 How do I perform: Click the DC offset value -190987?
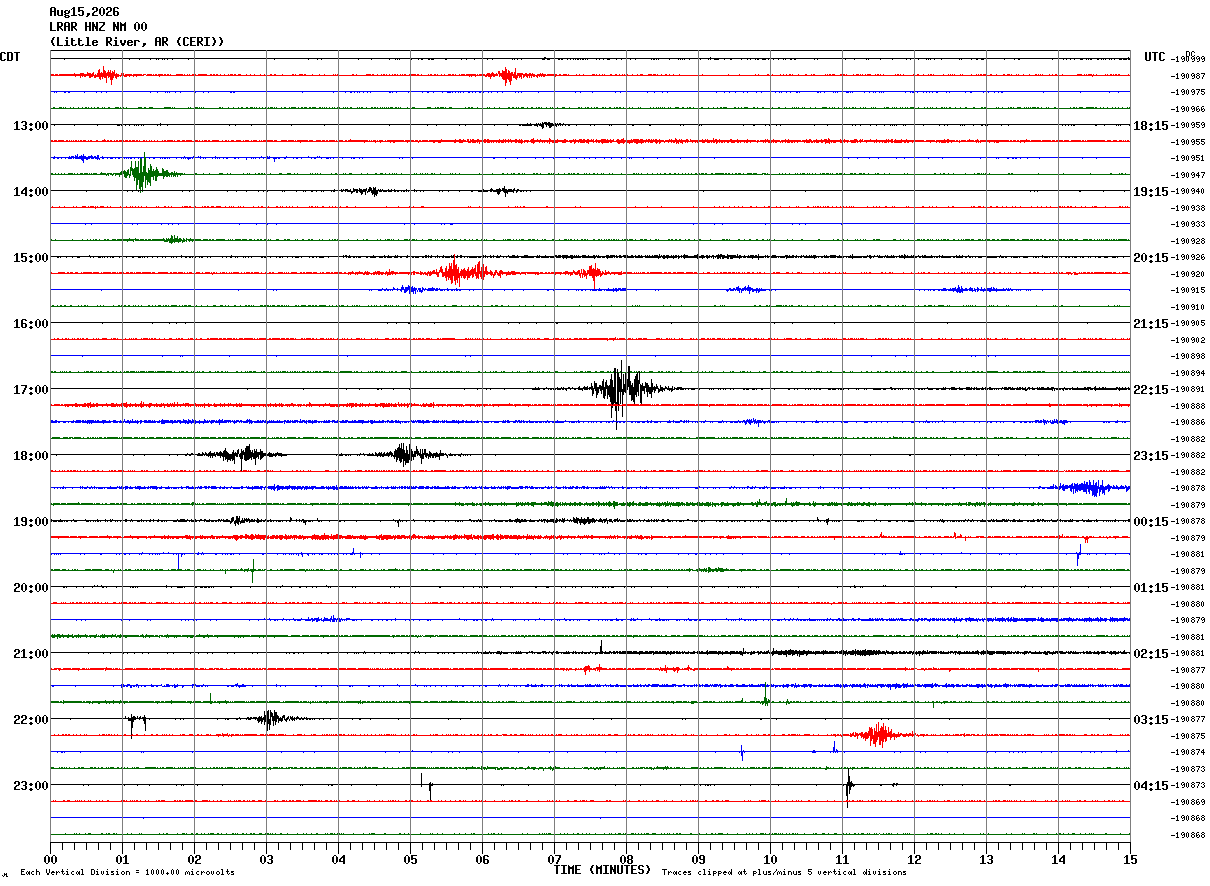click(x=1187, y=76)
